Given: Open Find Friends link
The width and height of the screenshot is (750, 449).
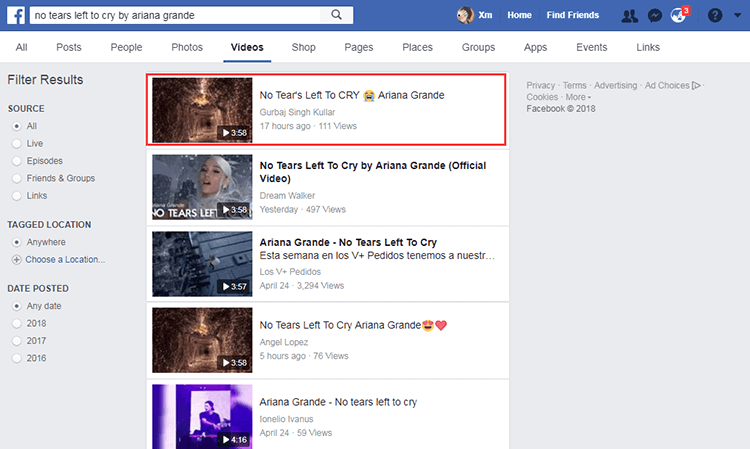Looking at the screenshot, I should (573, 15).
